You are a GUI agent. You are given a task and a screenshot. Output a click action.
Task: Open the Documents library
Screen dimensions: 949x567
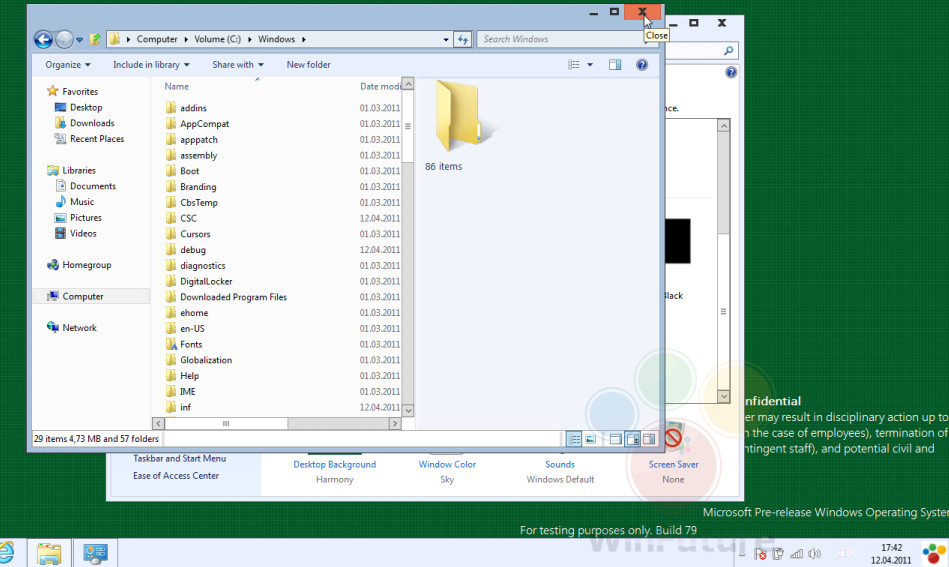coord(85,186)
